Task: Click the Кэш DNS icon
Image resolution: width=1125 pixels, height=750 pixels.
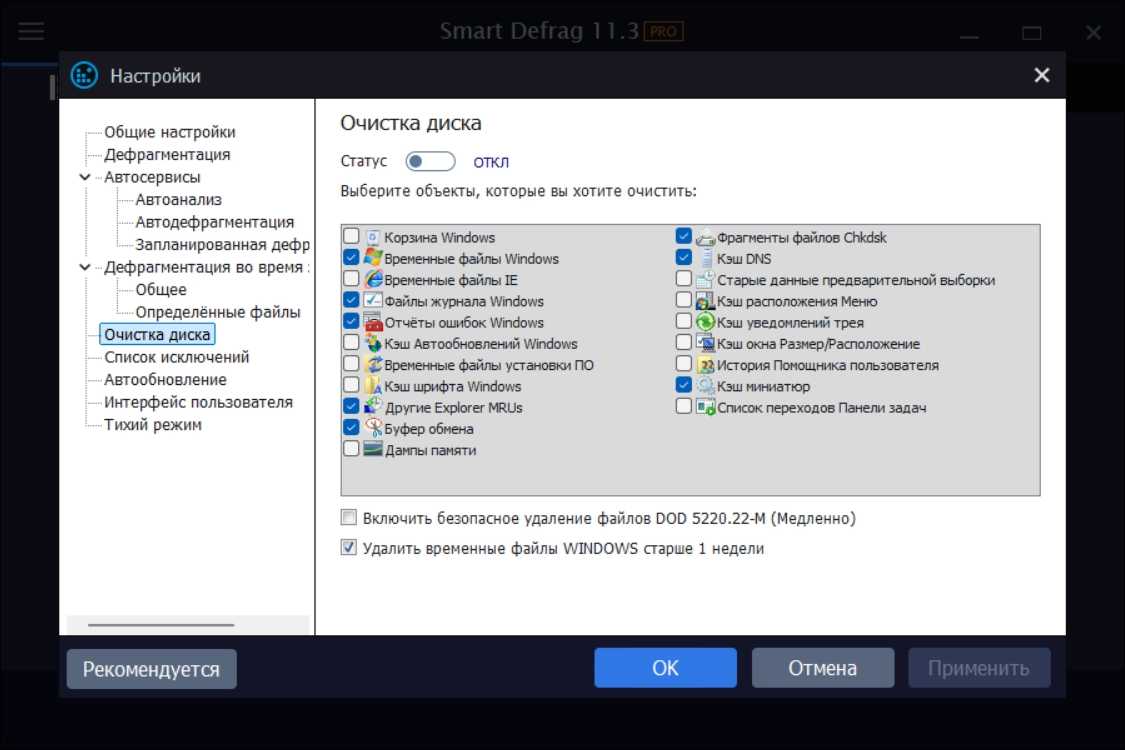Action: (x=705, y=258)
